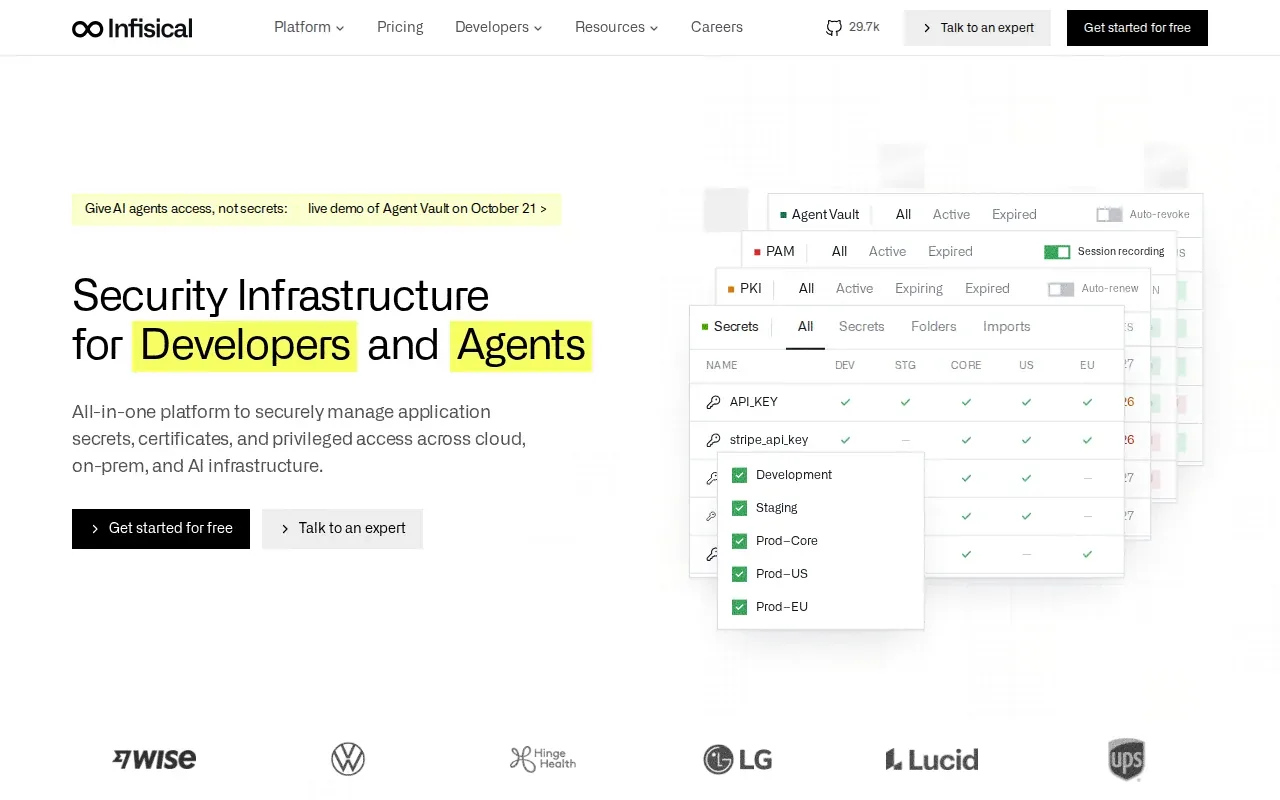Click the Lucid logo
The image size is (1280, 800).
932,760
